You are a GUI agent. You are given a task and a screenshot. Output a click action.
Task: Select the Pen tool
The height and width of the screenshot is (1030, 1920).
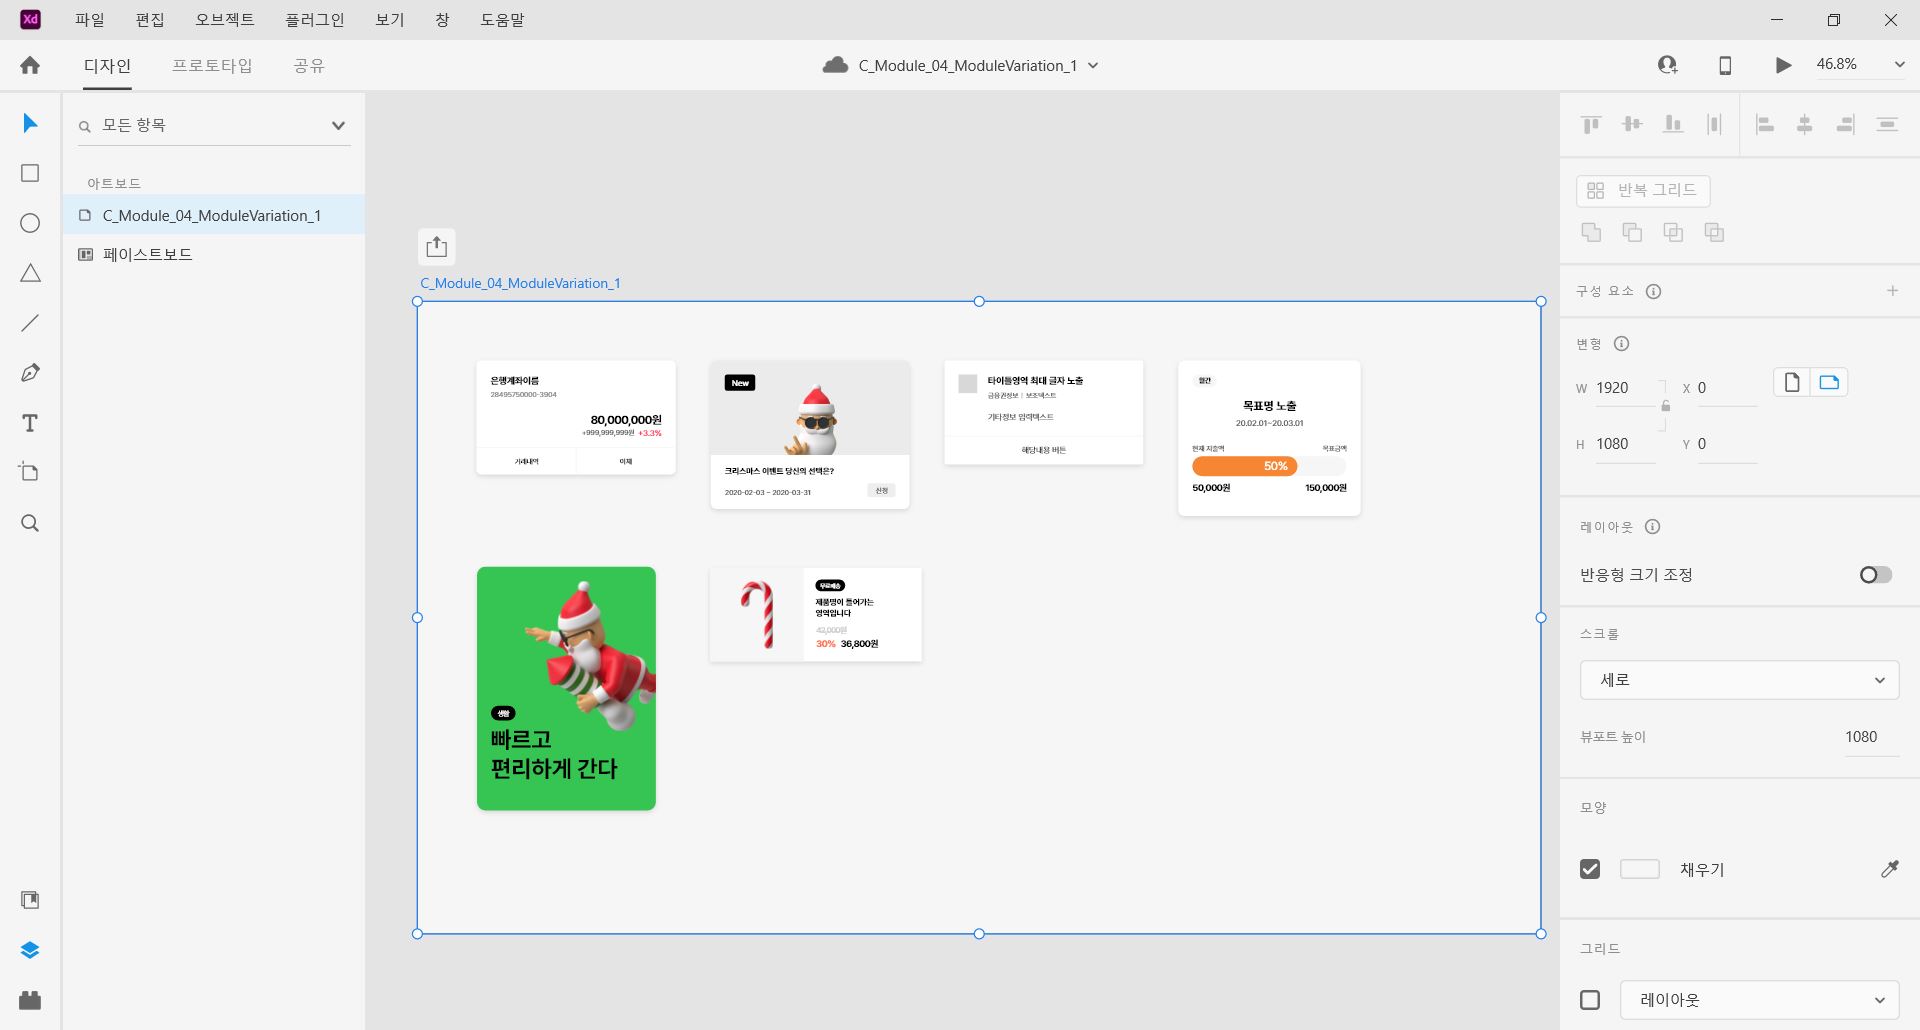(30, 373)
